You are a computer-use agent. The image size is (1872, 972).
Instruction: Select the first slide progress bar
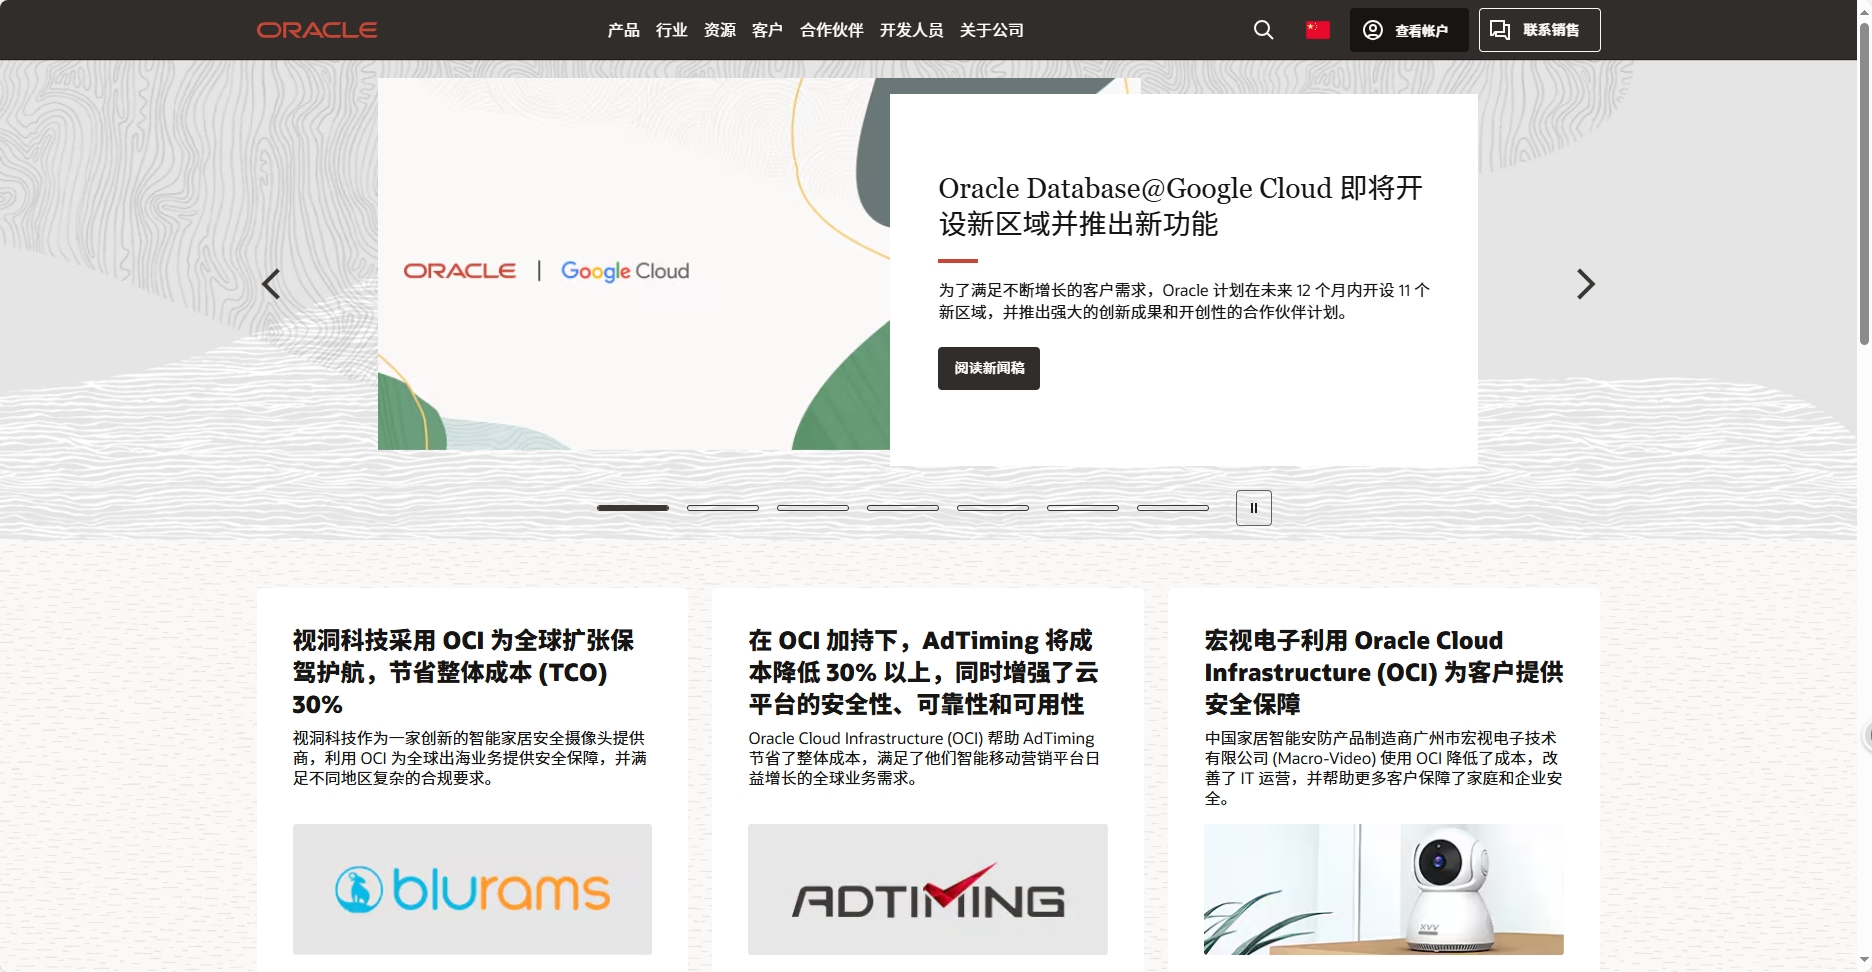(x=632, y=508)
